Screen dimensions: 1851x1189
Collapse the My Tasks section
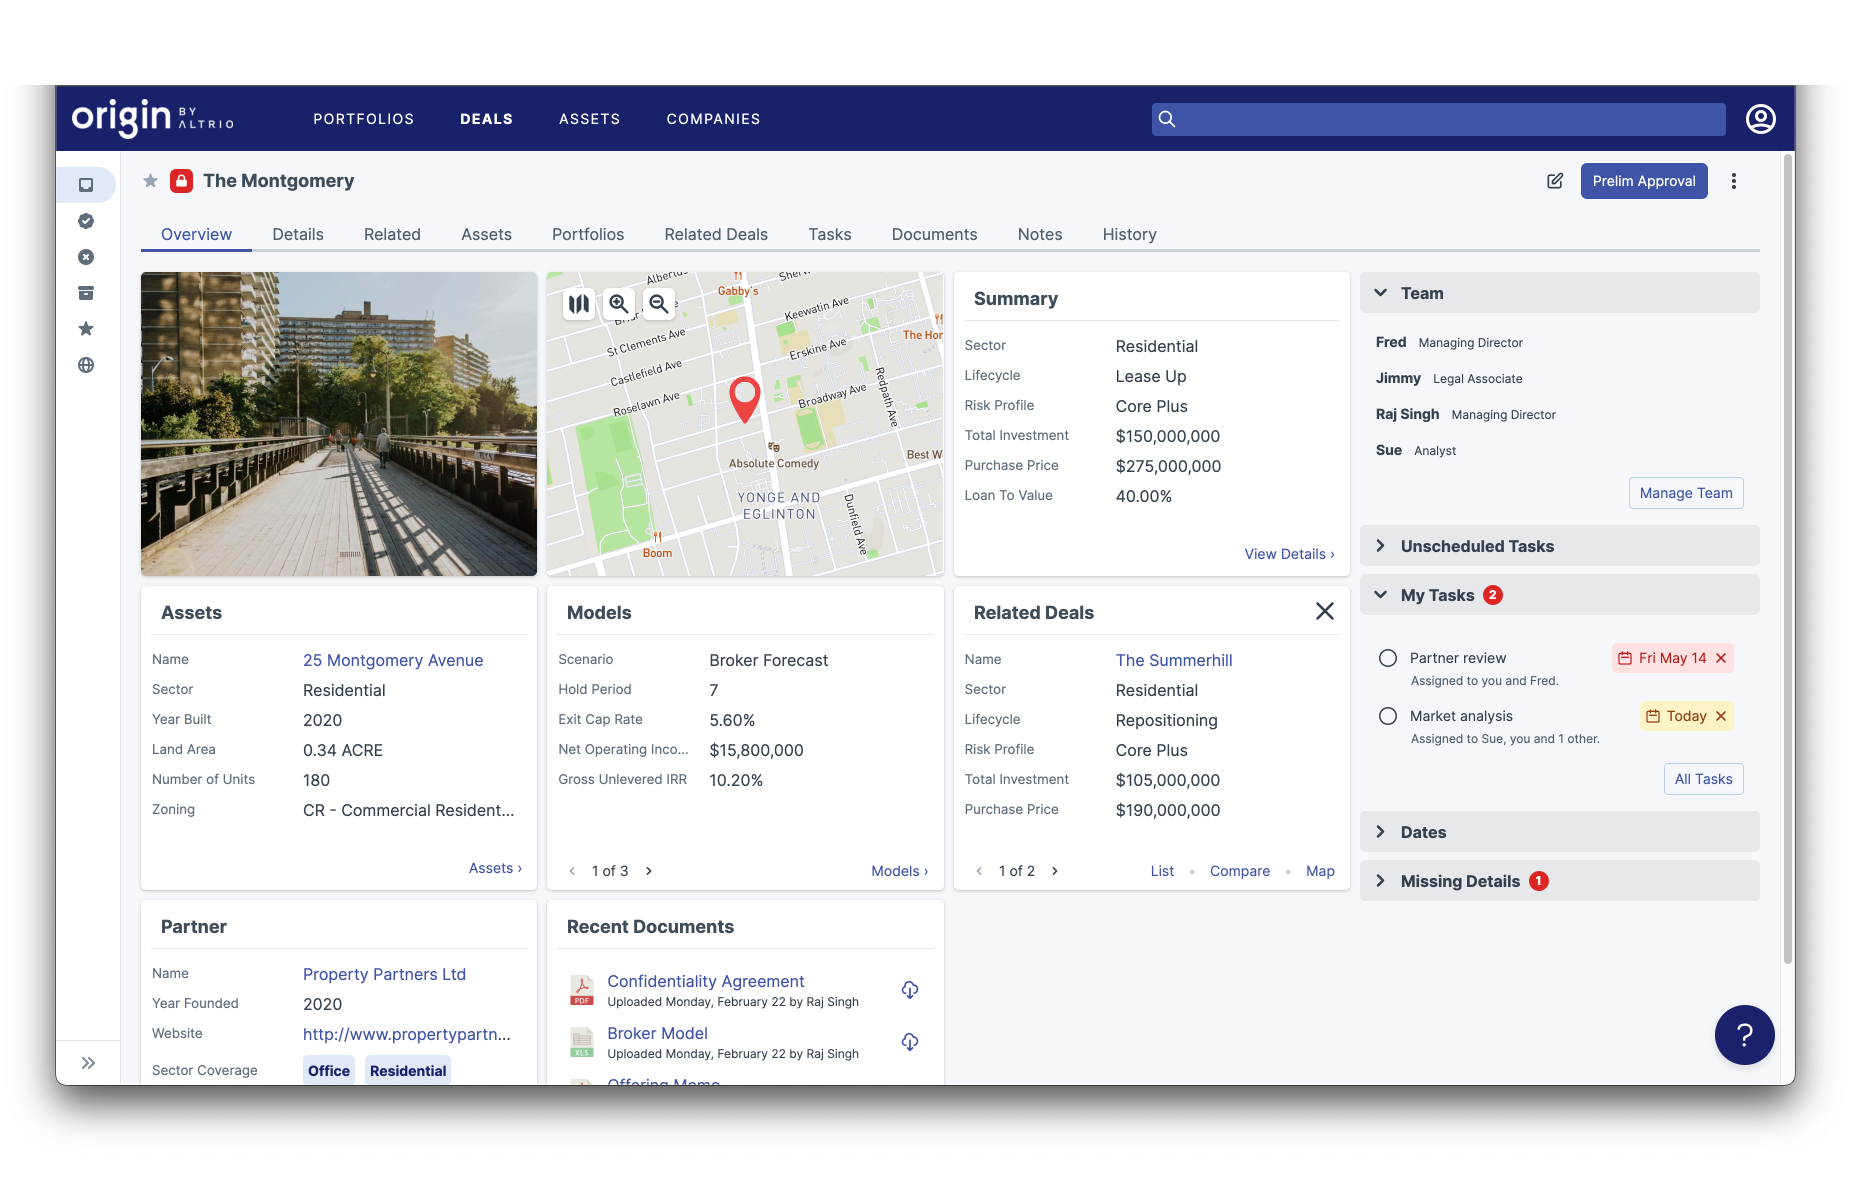[1559, 595]
